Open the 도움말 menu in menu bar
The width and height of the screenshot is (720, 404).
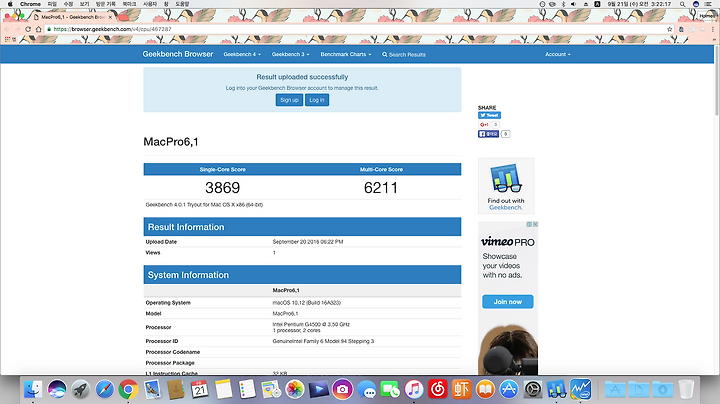tap(182, 4)
